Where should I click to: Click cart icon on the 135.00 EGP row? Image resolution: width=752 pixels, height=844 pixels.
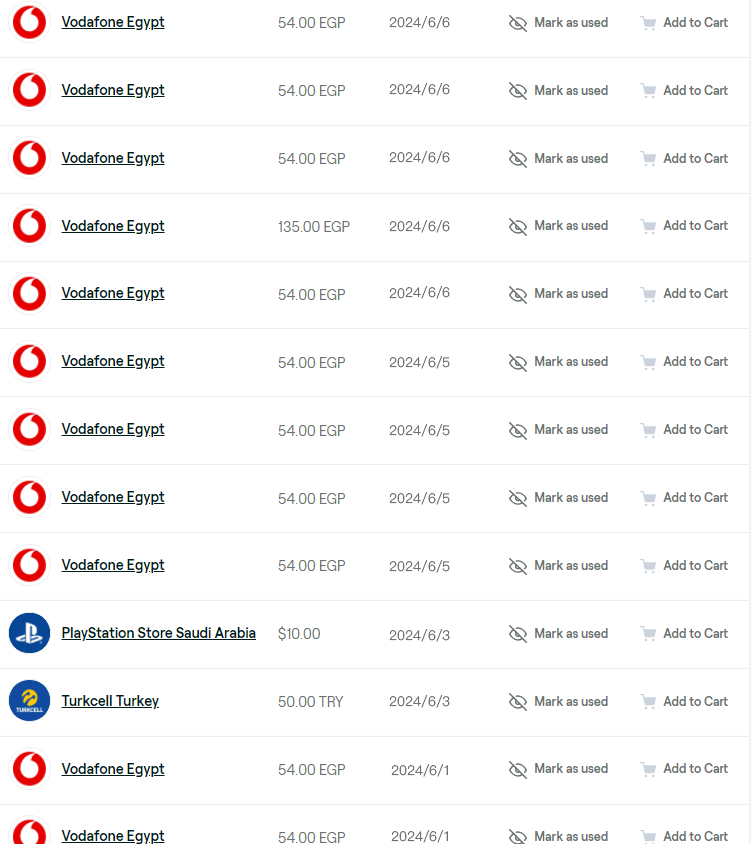click(648, 226)
